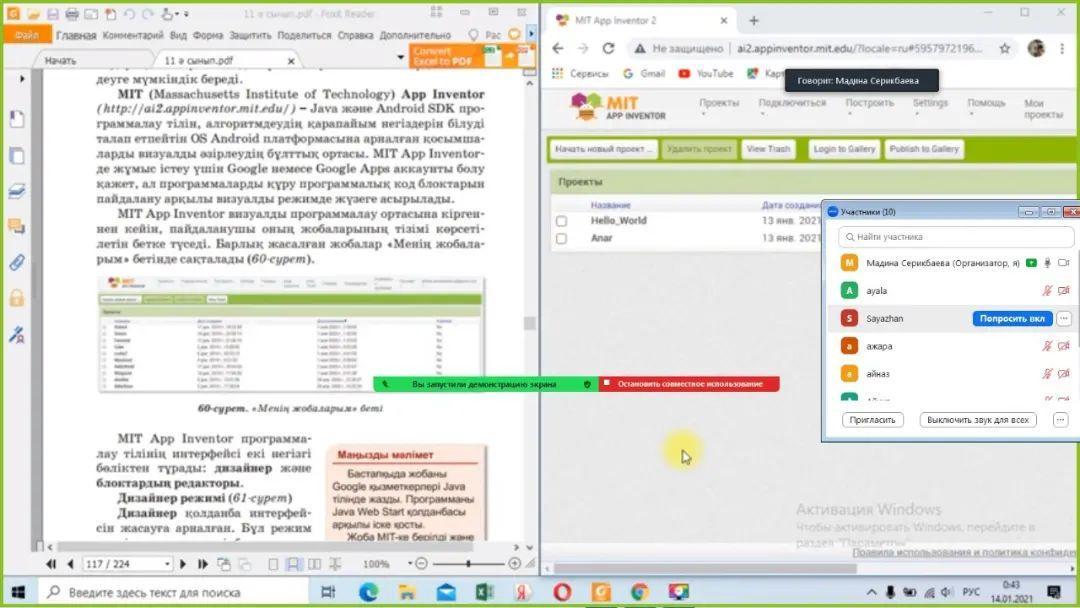Click the Convert Excel to PDF banner
1080x608 pixels.
[472, 56]
